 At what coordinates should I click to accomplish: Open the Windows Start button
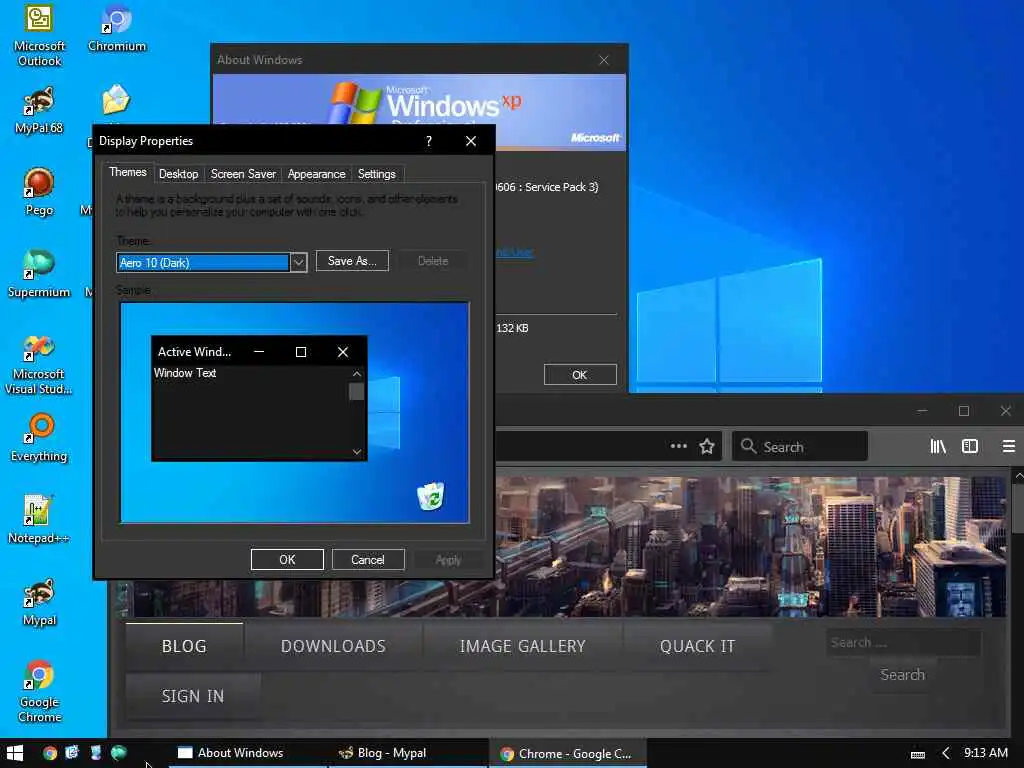[14, 753]
